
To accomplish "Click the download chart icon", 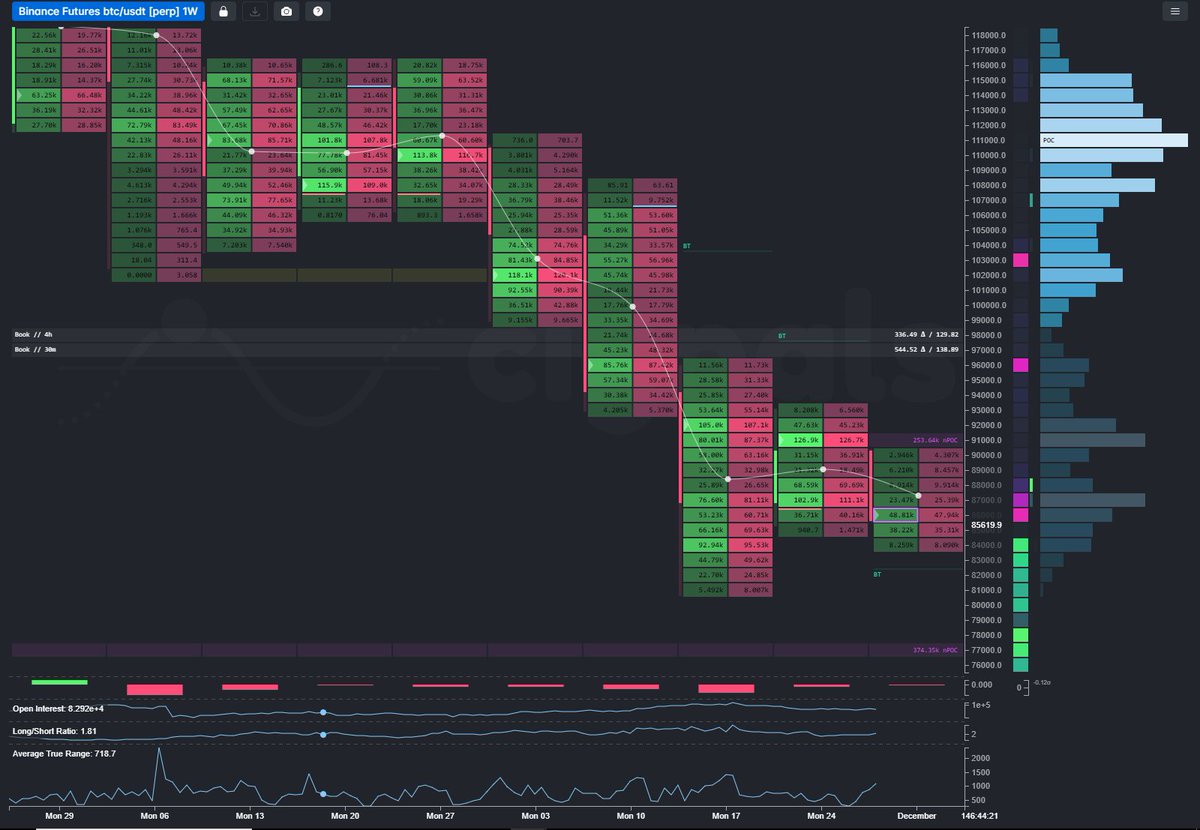I will click(x=255, y=11).
